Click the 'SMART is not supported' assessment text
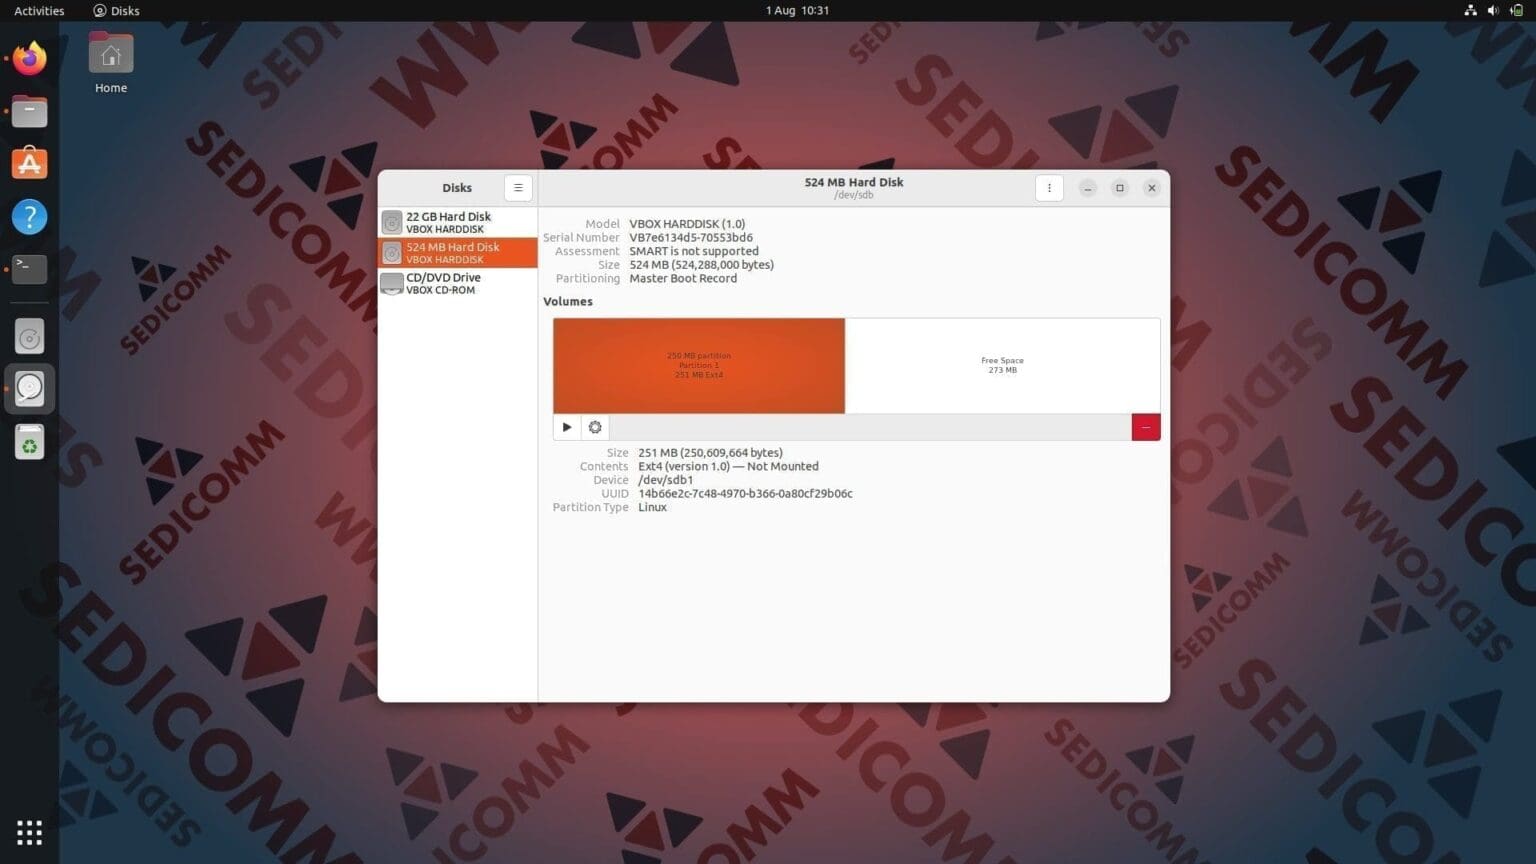 694,251
